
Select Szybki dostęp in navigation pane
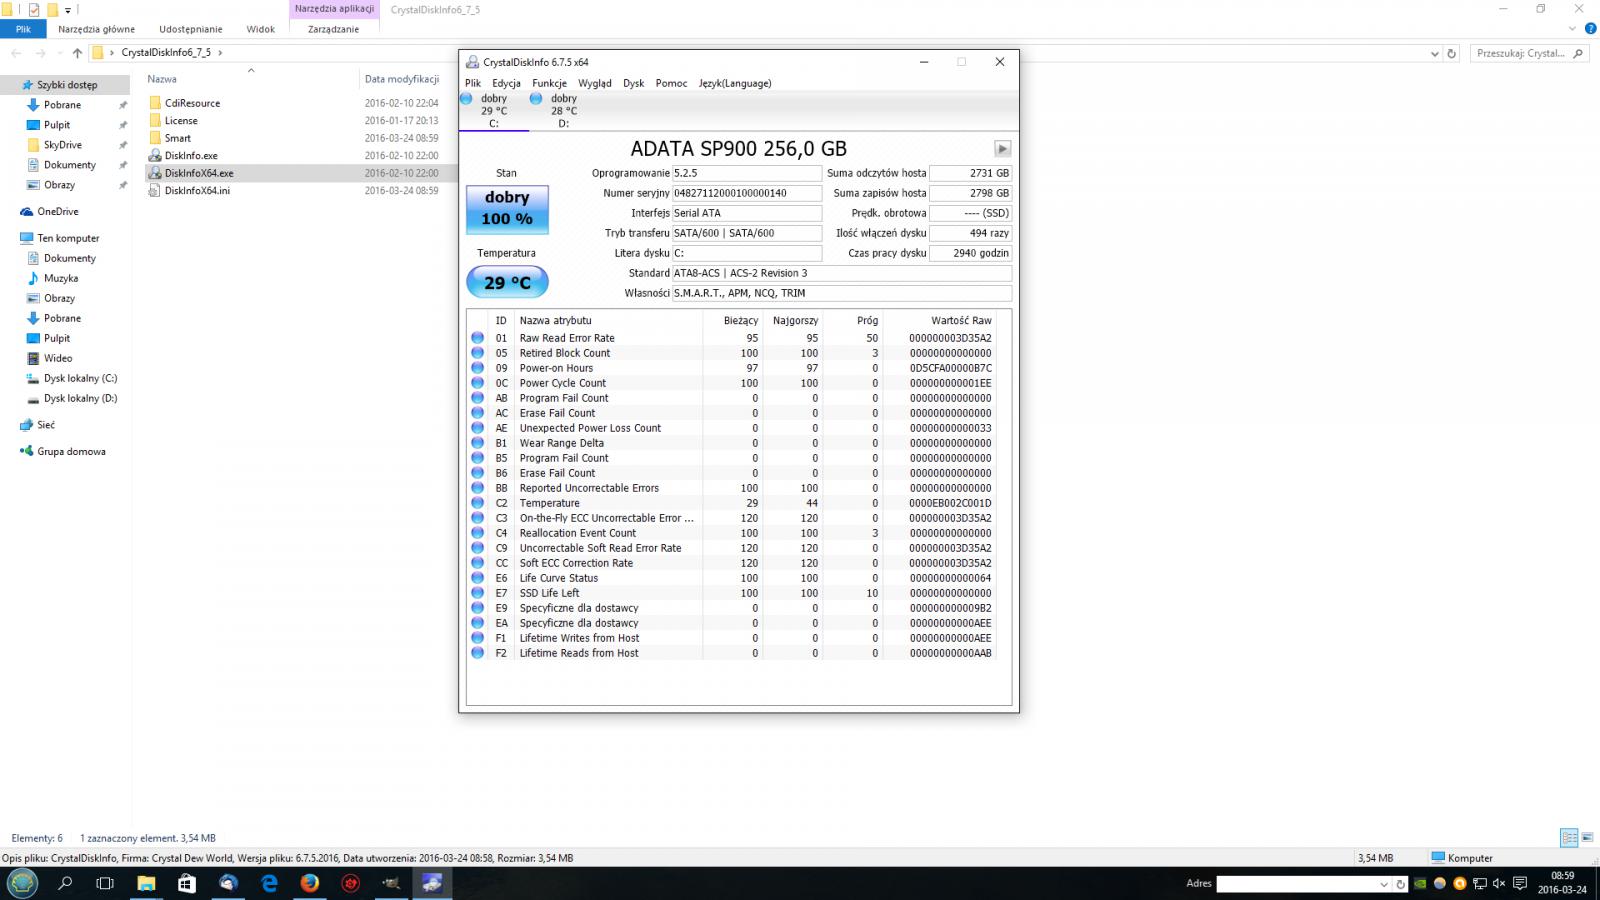pyautogui.click(x=67, y=85)
